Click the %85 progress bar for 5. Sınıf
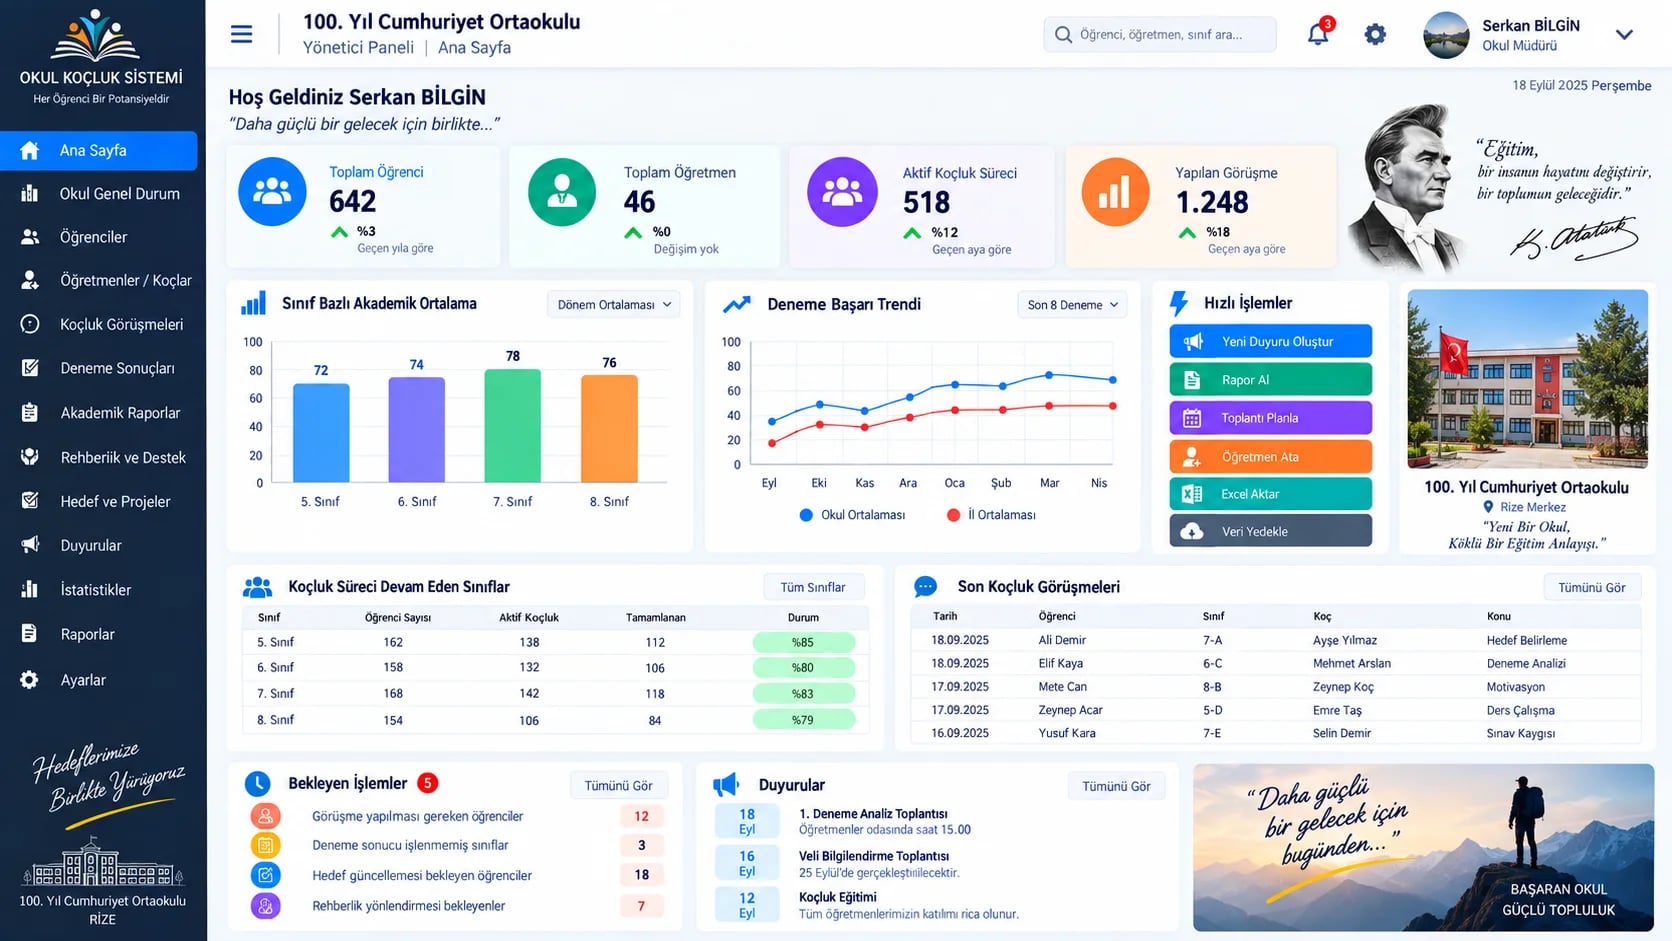1672x941 pixels. point(804,642)
